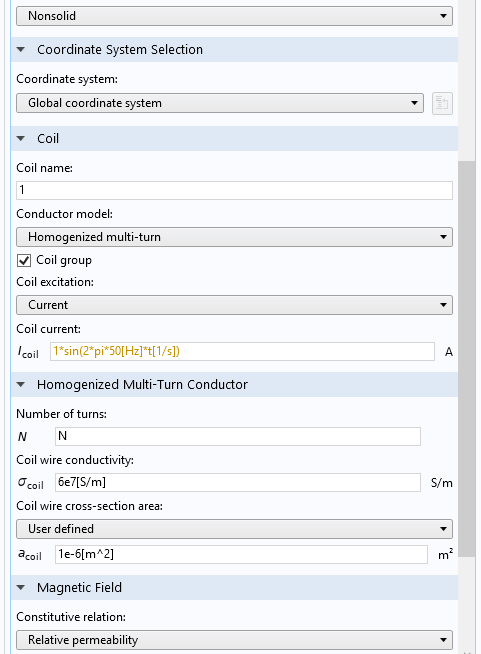Click the Coil current expression field
This screenshot has width=481, height=654.
242,352
